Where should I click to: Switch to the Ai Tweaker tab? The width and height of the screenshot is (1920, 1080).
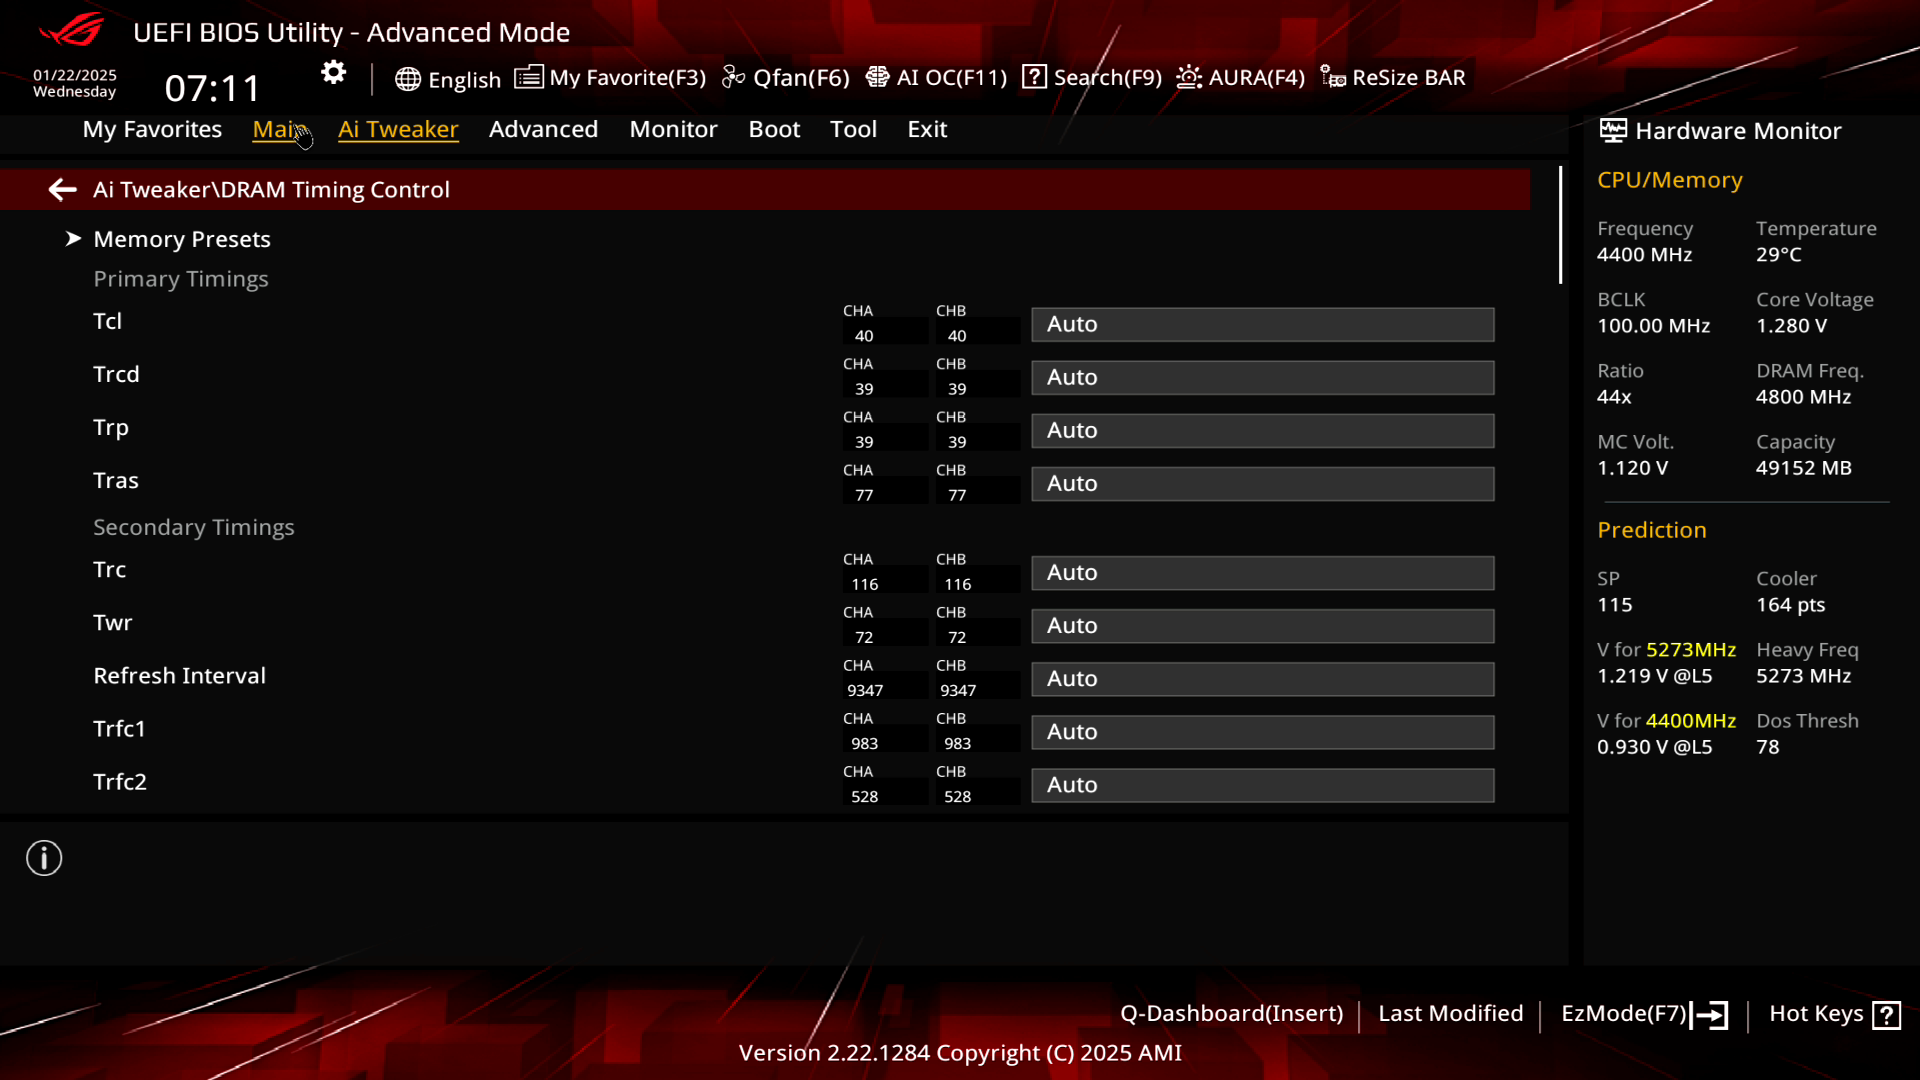coord(398,128)
